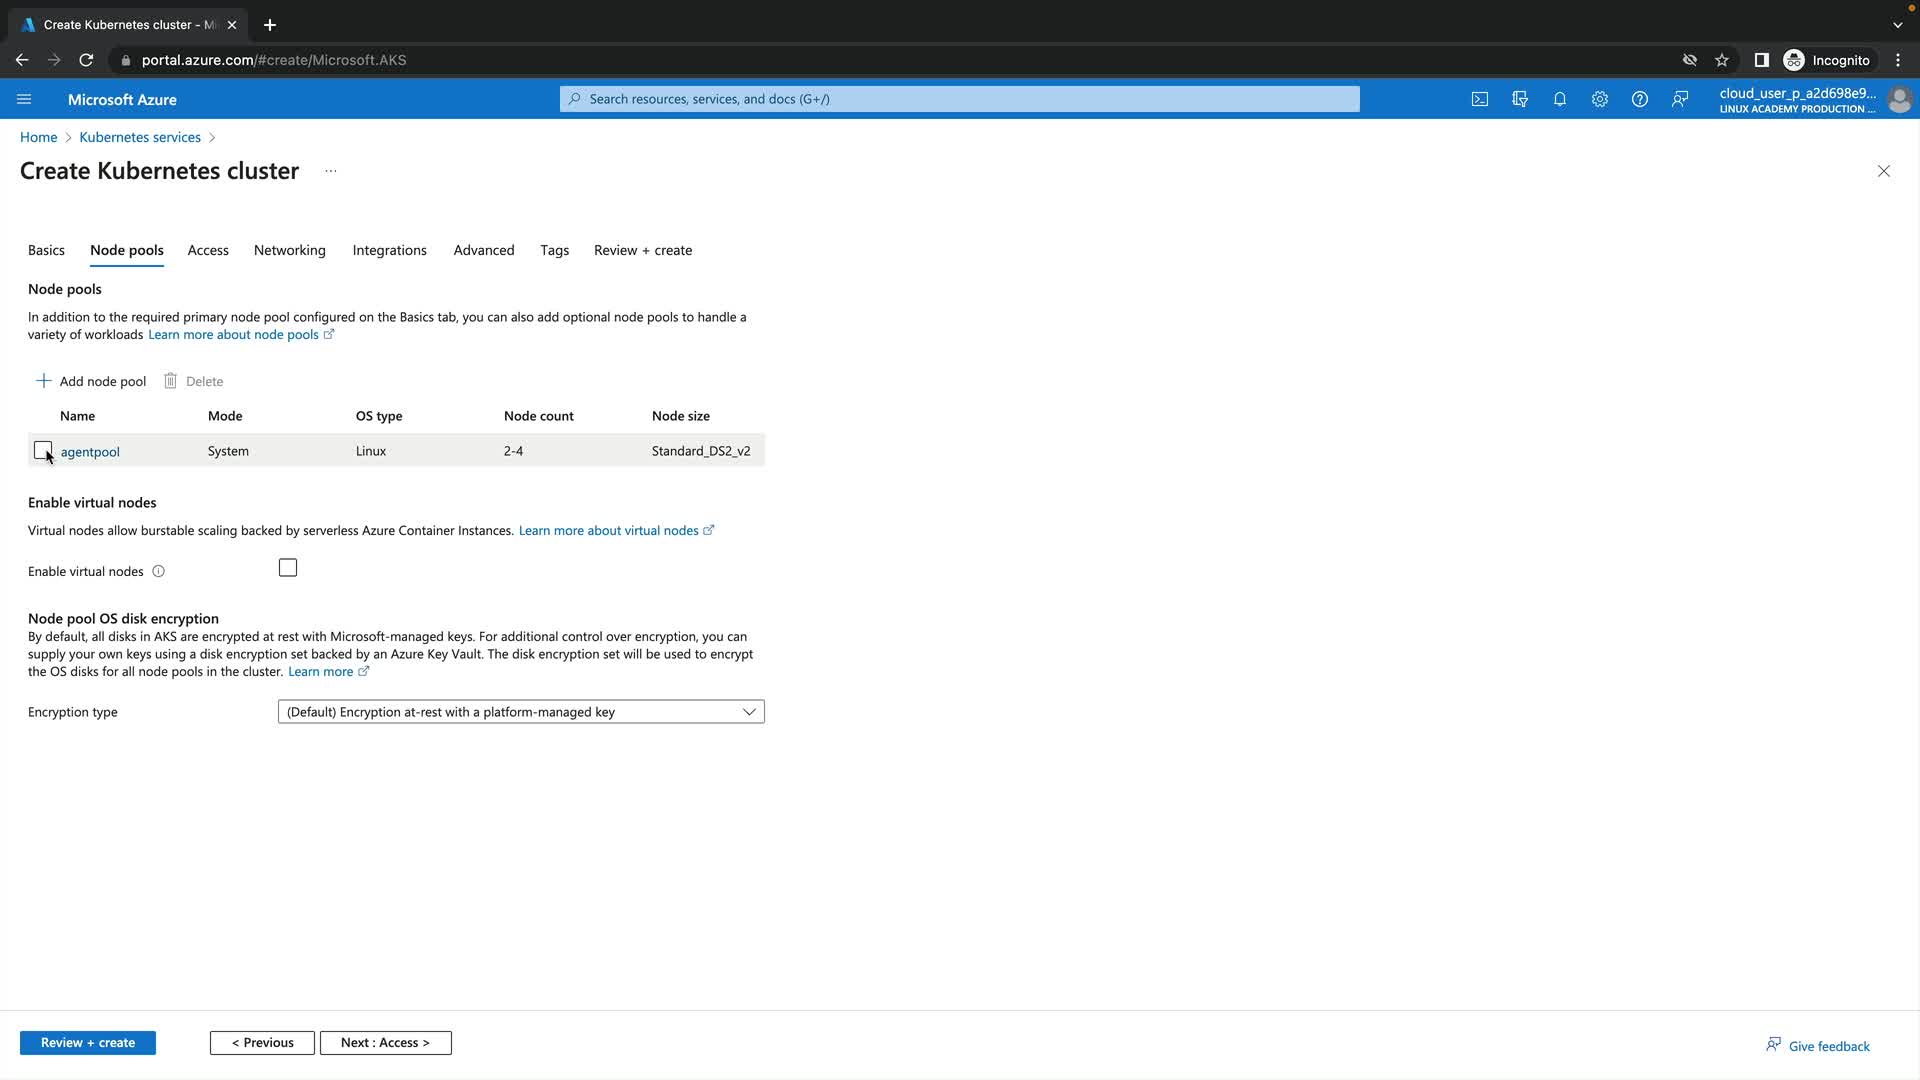This screenshot has width=1920, height=1080.
Task: Enable virtual nodes checkbox
Action: pos(288,568)
